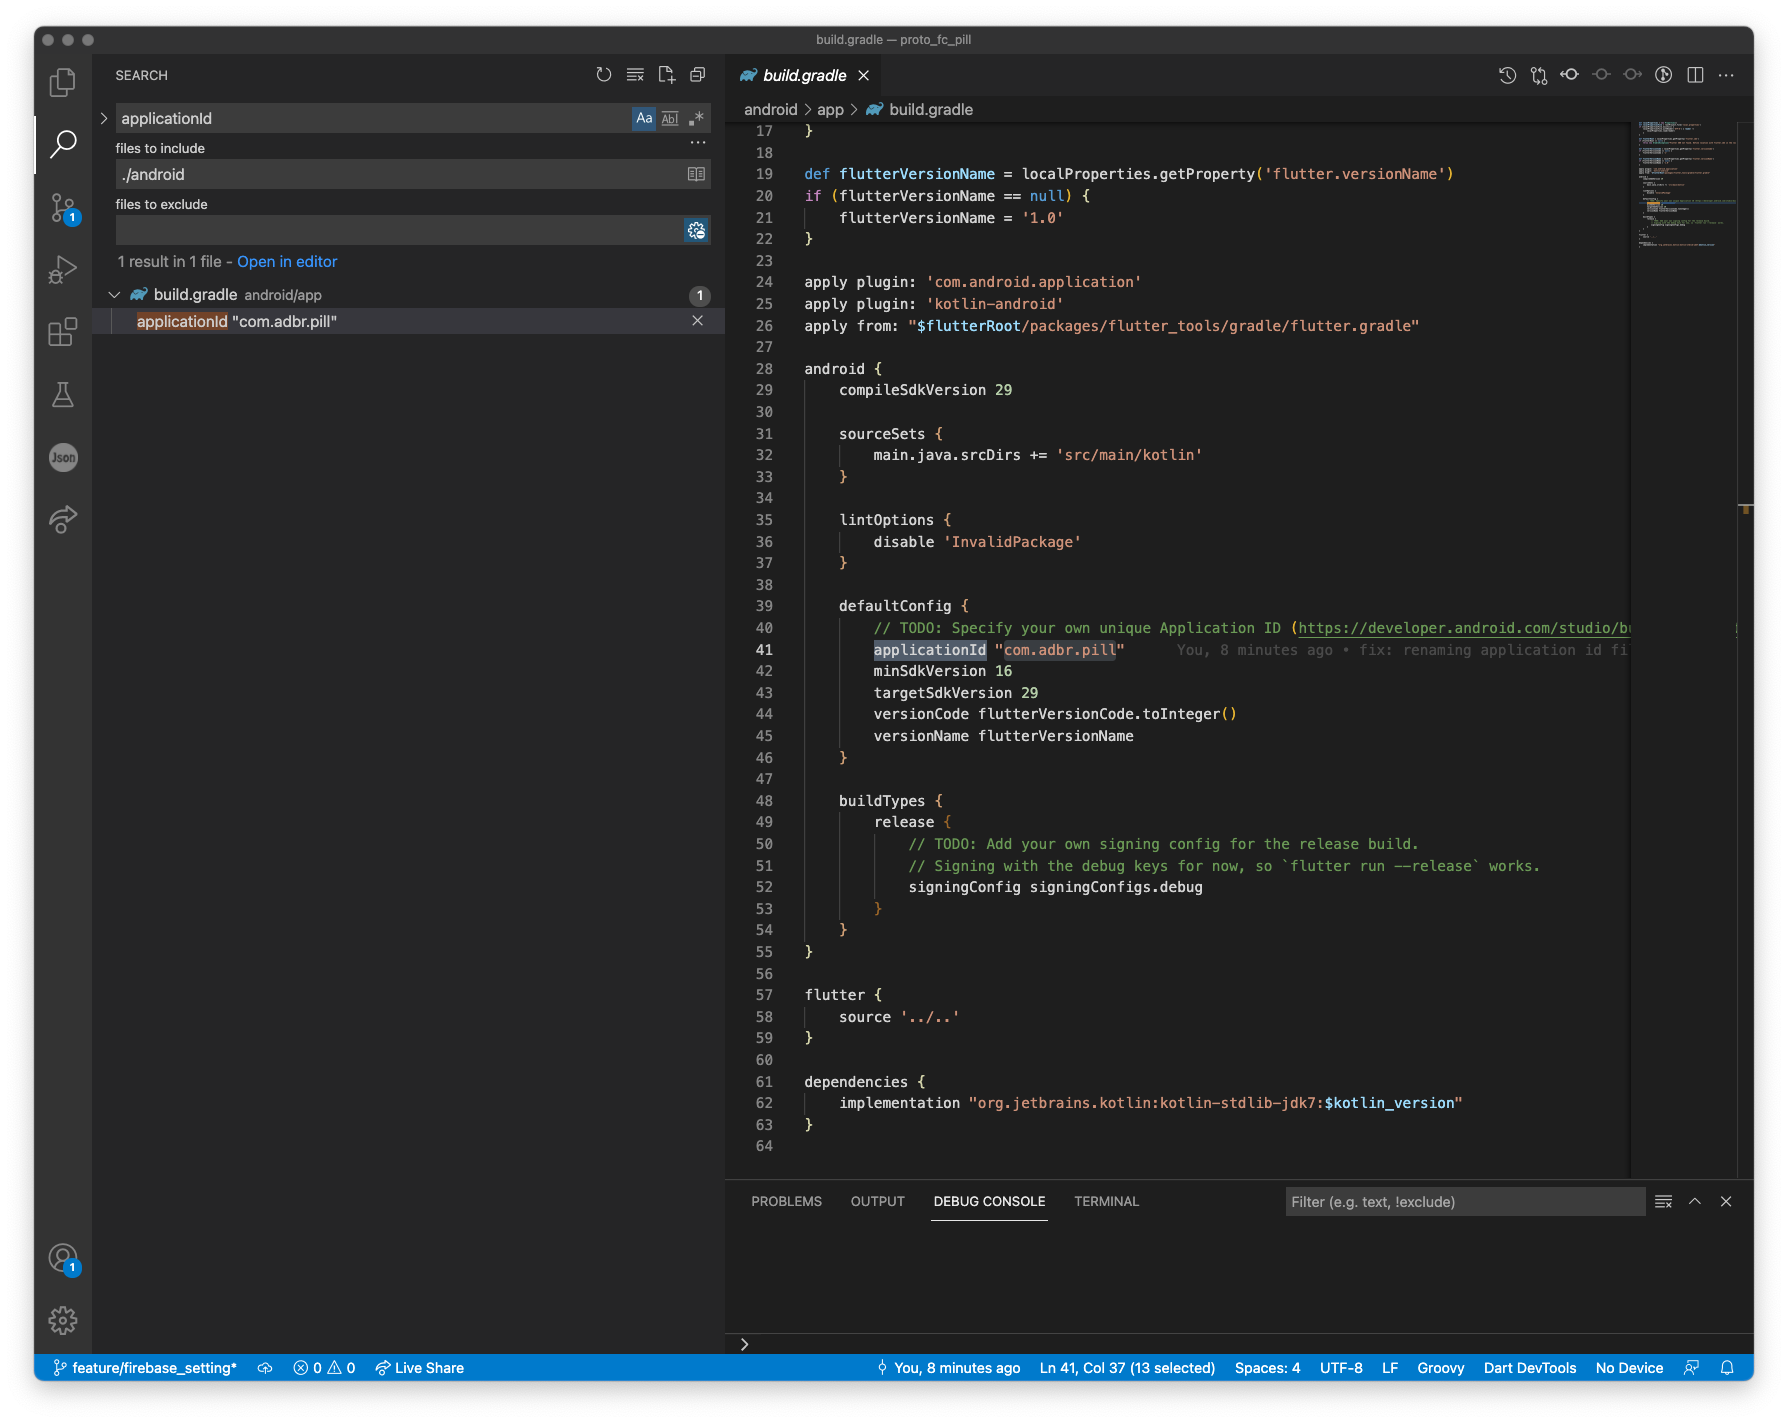Open Manage settings gear
Viewport: 1788px width, 1423px height.
click(x=63, y=1320)
